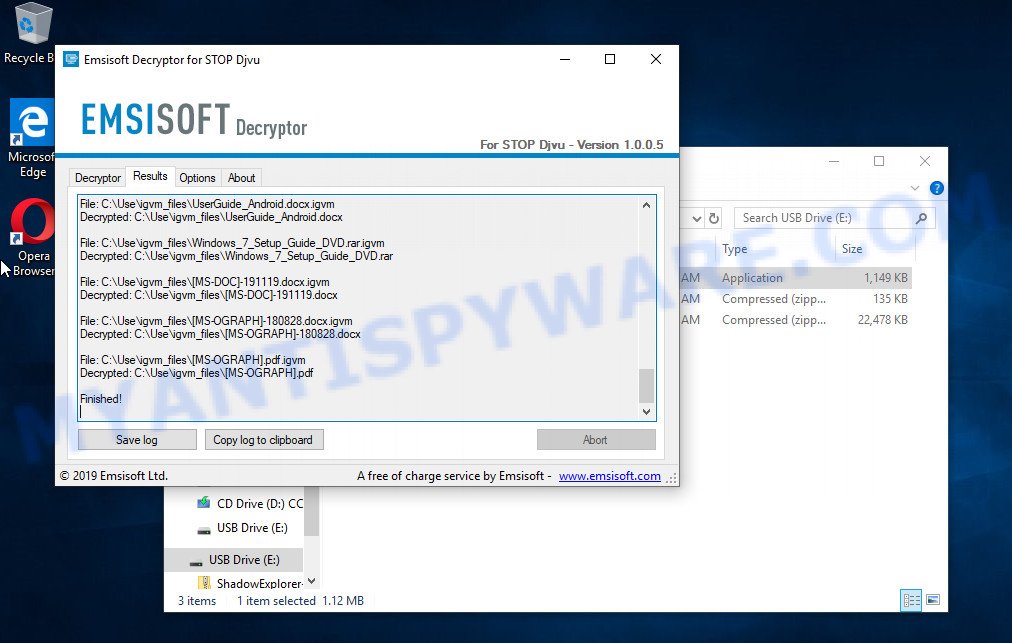Switch to the Decryptor tab
Screen dimensions: 1012x643
[97, 178]
